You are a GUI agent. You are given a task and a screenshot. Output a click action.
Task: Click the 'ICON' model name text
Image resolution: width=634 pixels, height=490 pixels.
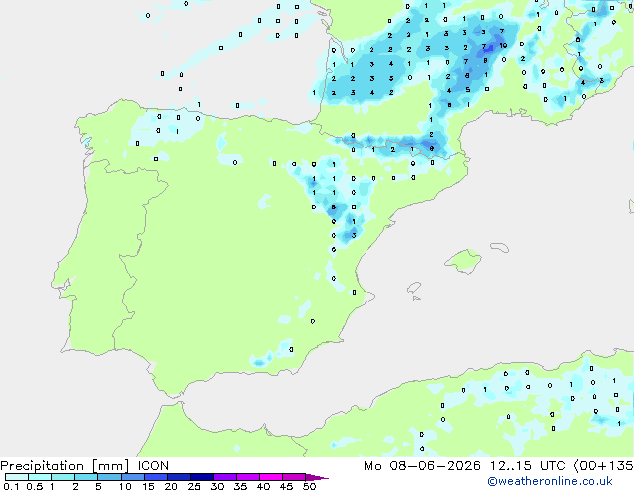[153, 466]
